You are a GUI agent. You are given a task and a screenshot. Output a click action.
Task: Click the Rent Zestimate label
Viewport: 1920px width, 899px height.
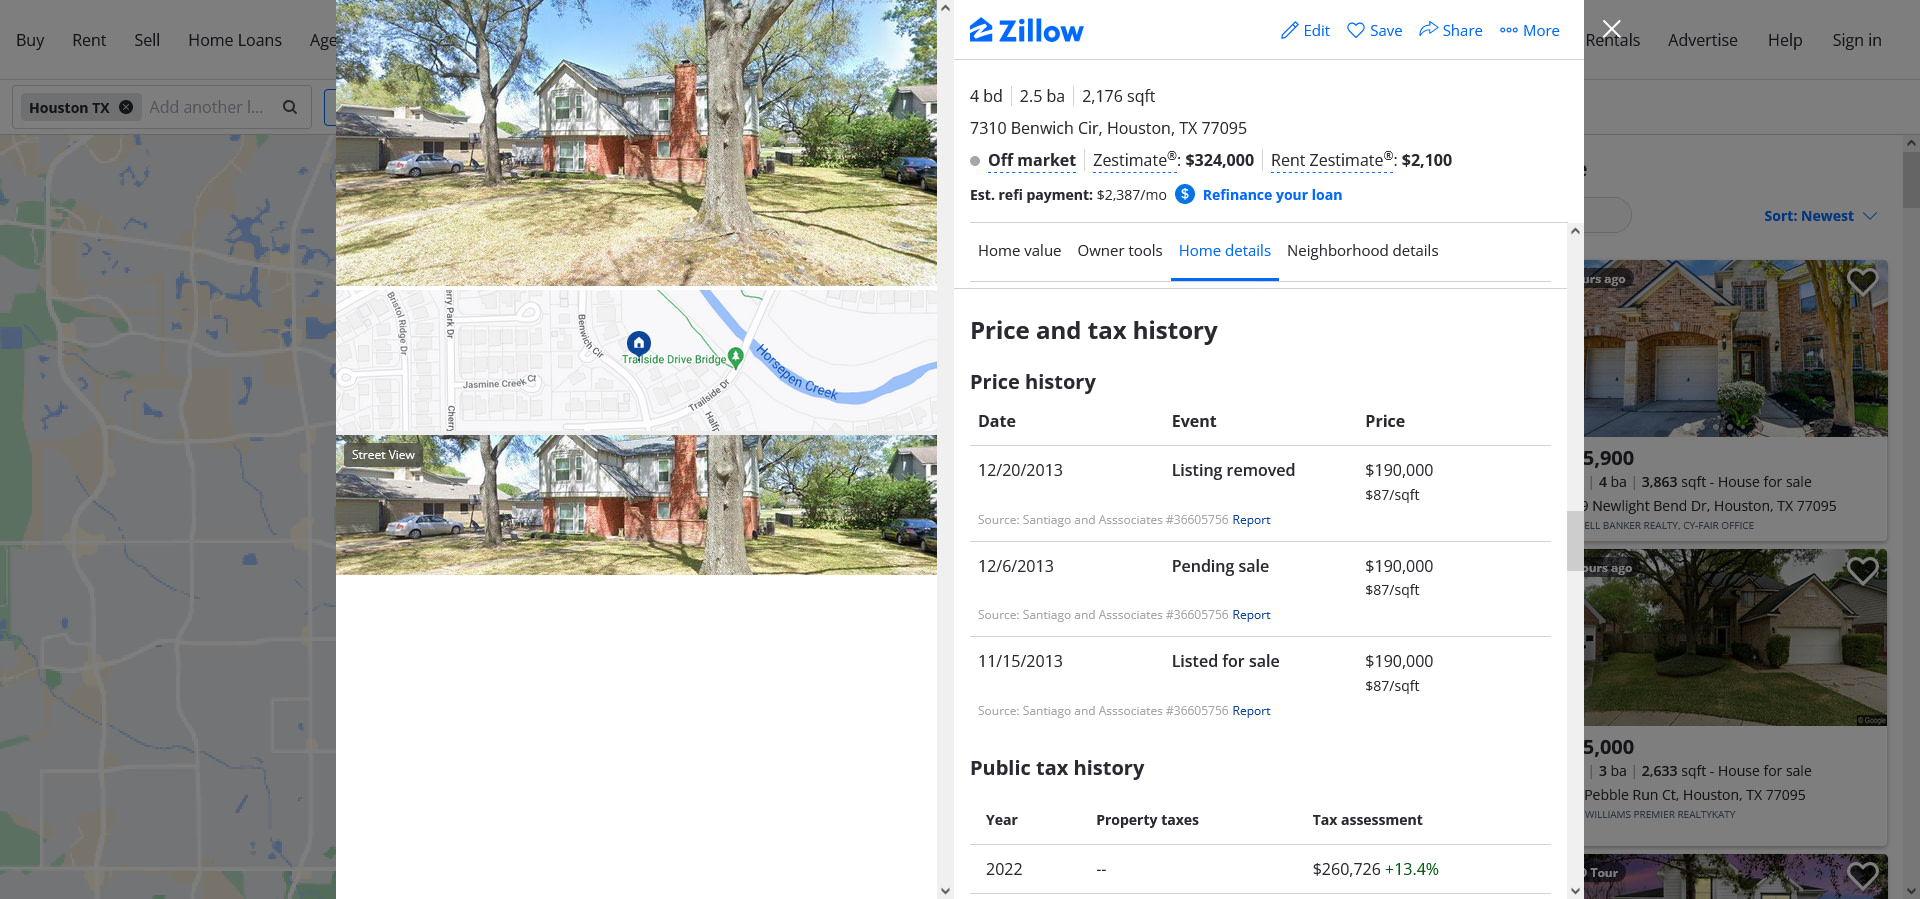click(1332, 160)
